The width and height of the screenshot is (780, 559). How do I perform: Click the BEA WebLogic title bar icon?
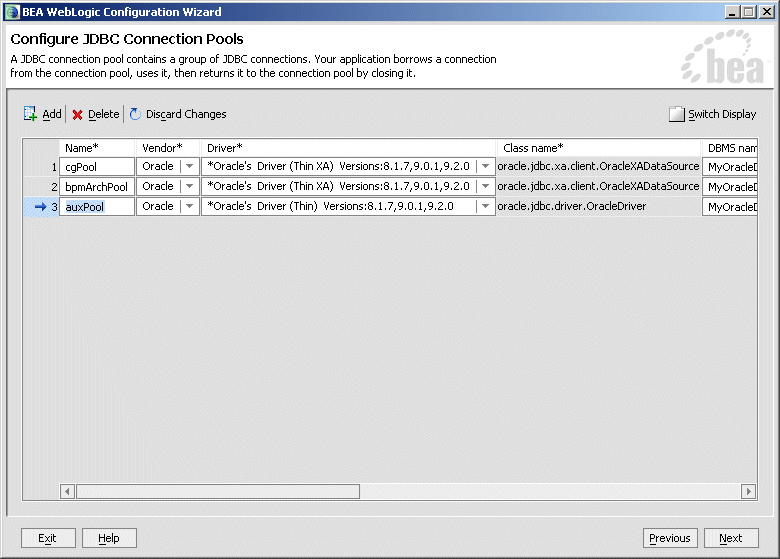tap(12, 12)
